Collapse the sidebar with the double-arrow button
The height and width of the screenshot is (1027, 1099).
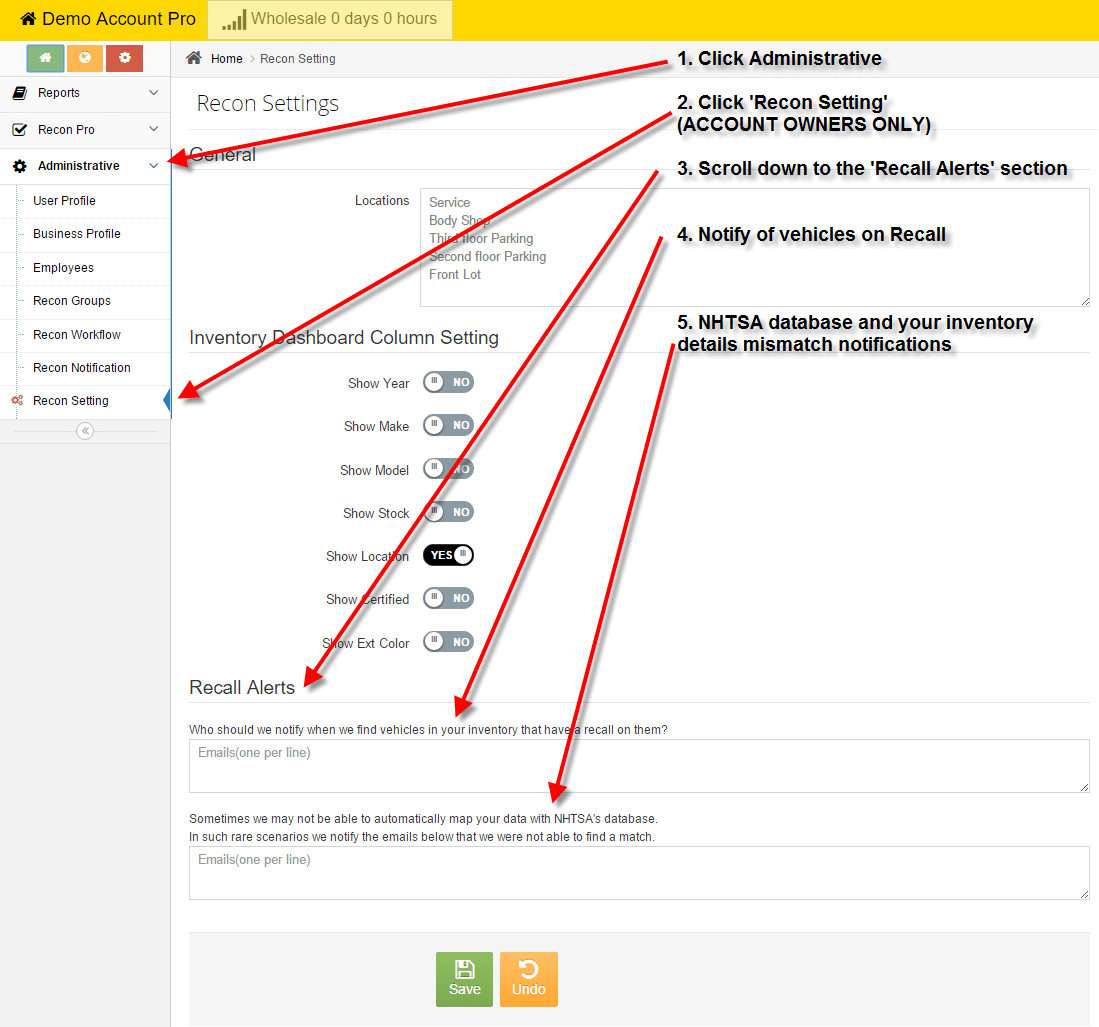coord(85,430)
